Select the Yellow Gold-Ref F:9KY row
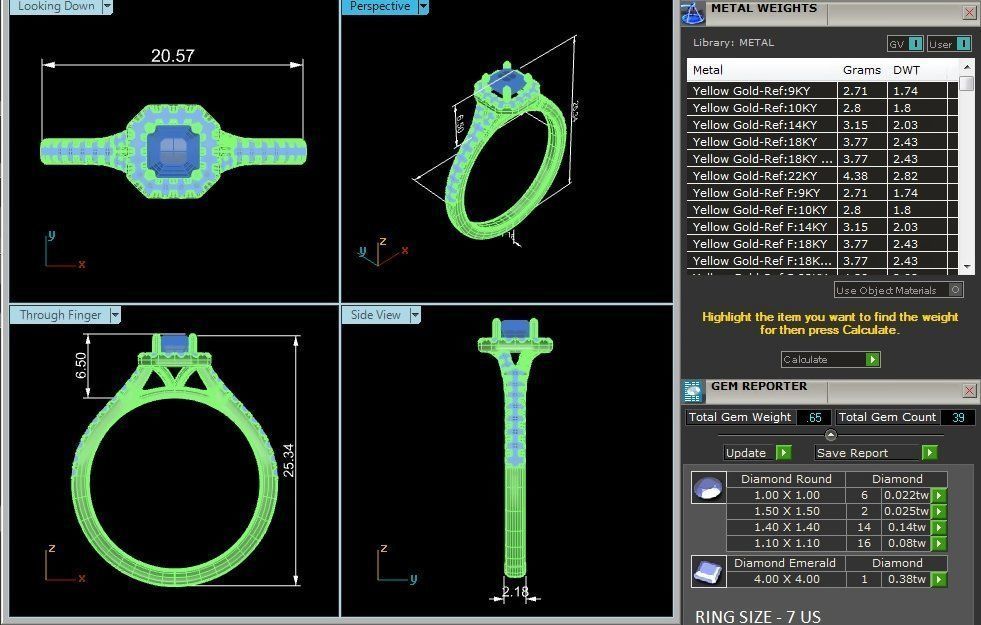Viewport: 981px width, 625px height. (822, 193)
